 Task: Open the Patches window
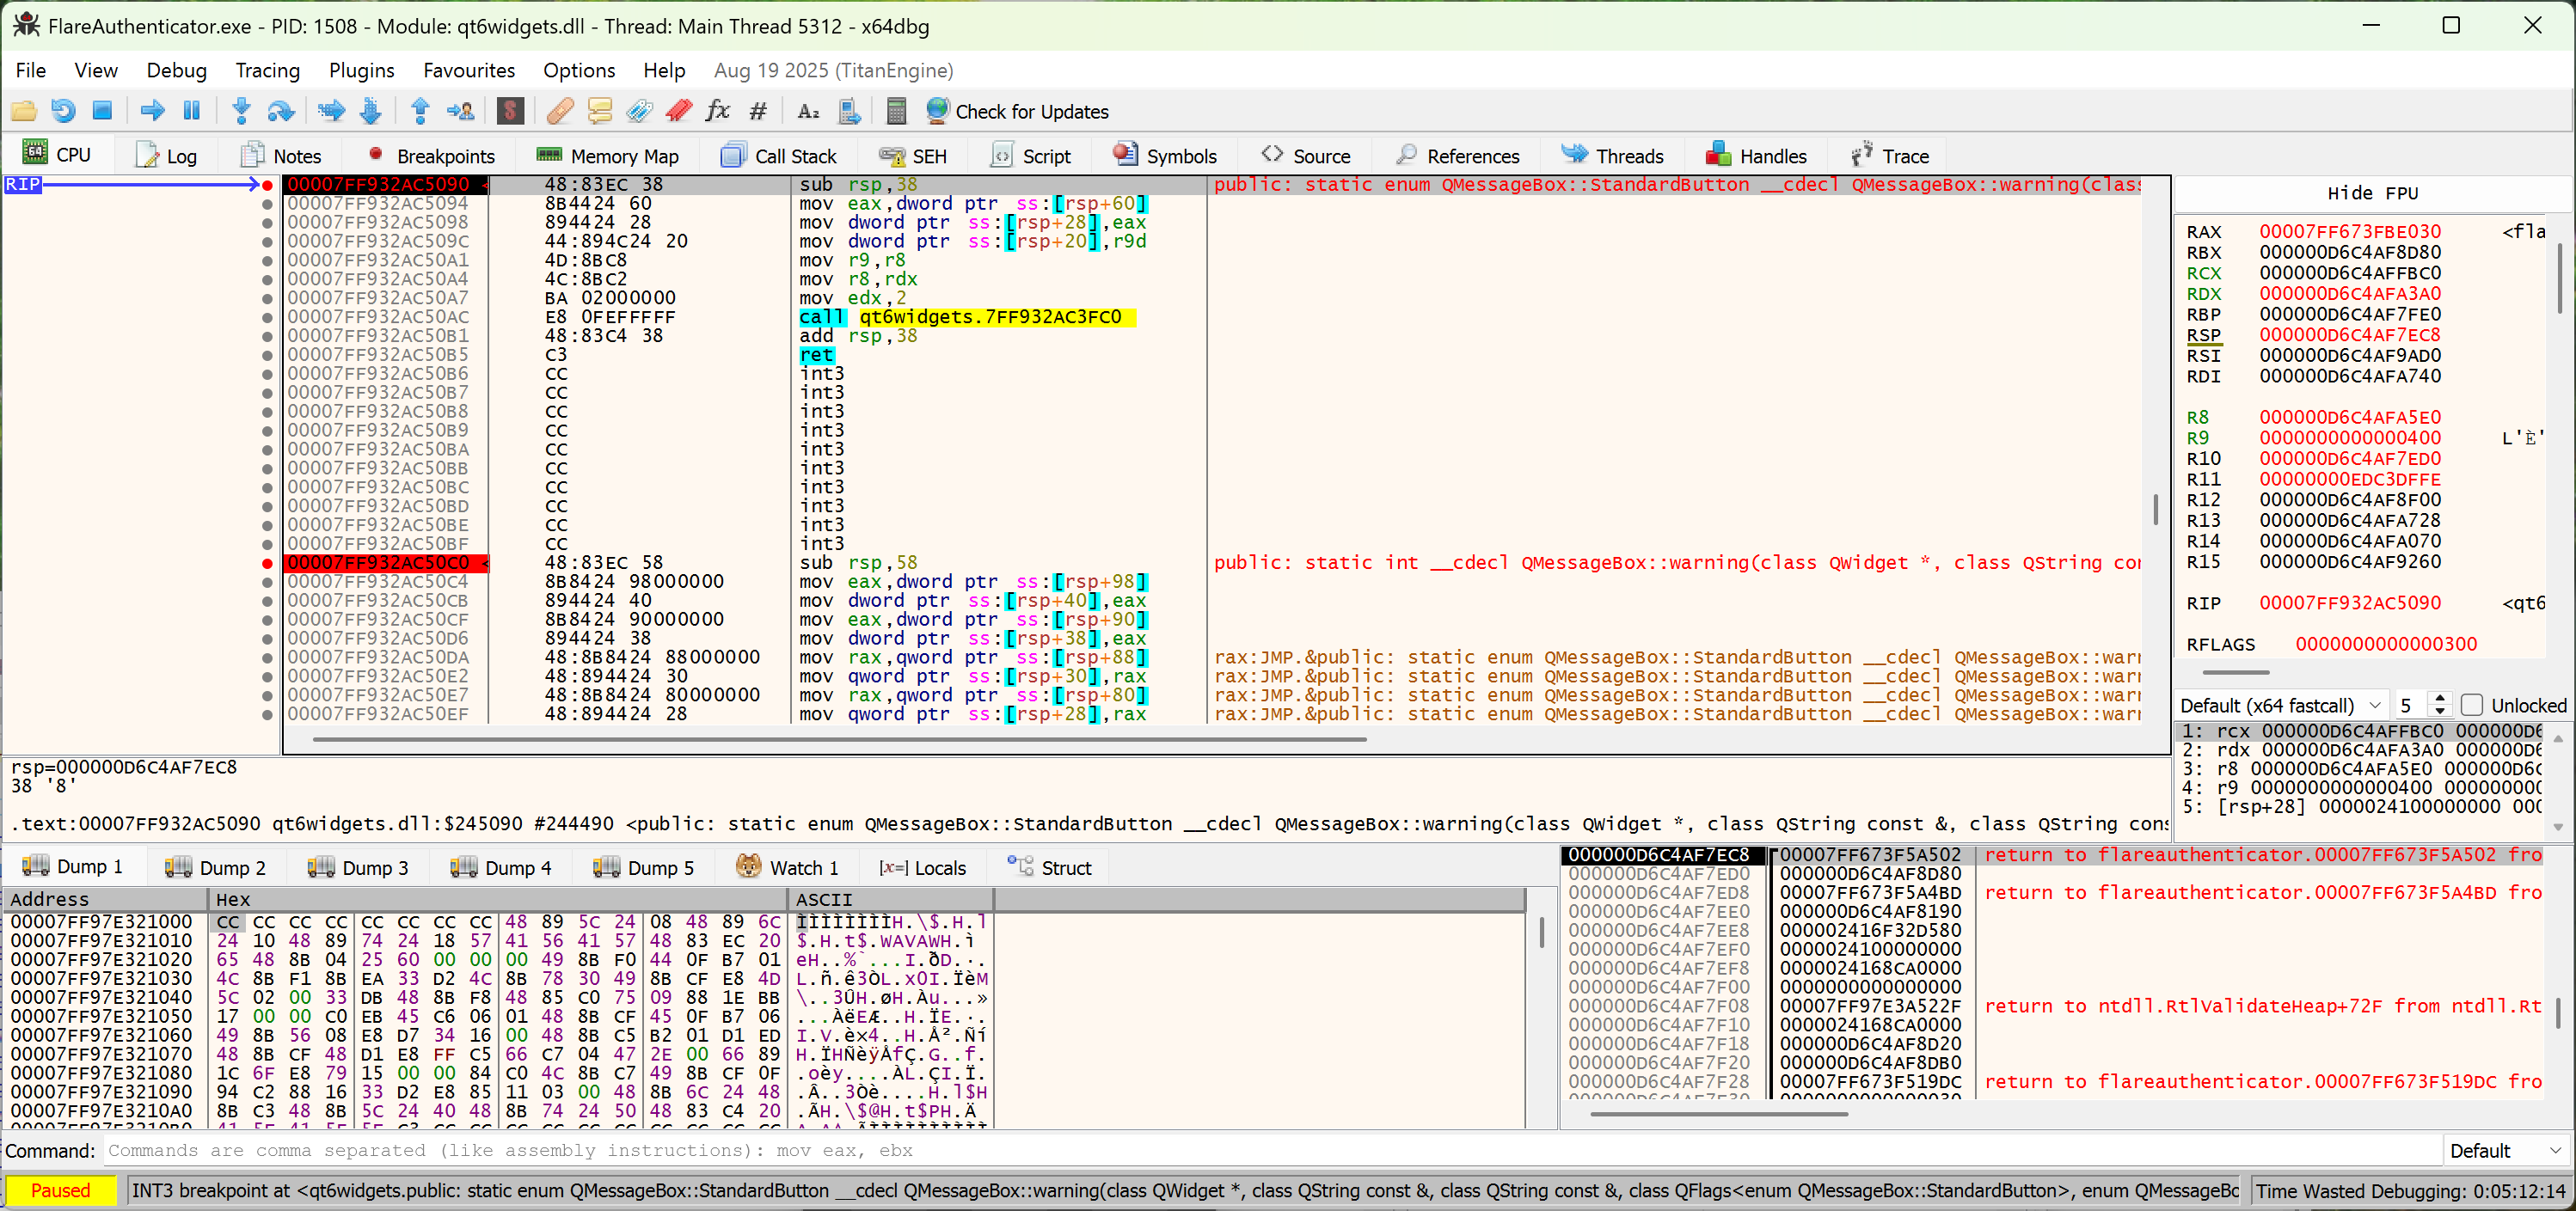pos(559,111)
